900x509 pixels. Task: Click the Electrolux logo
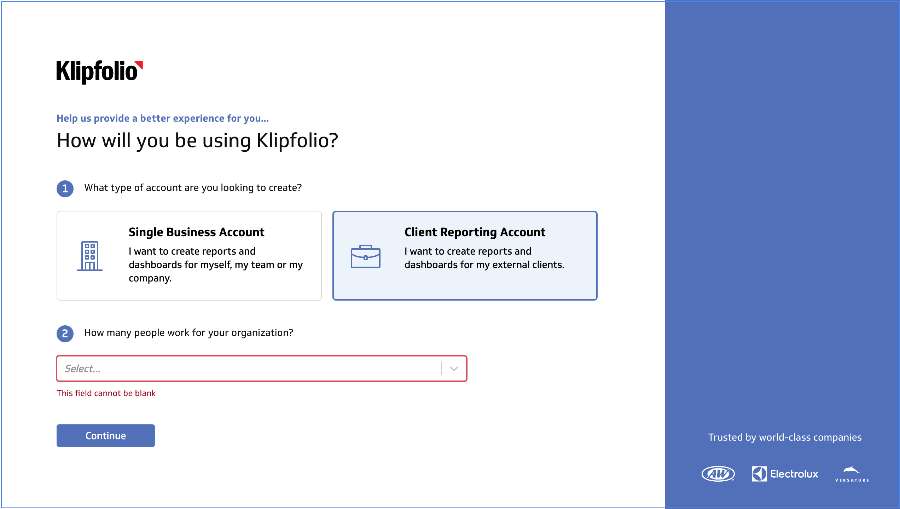click(x=785, y=474)
